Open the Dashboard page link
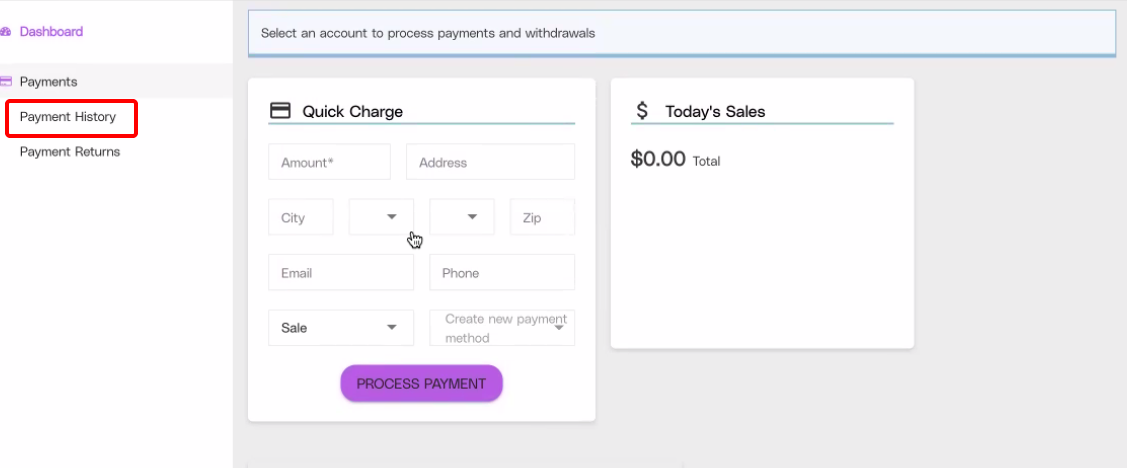The width and height of the screenshot is (1127, 468). tap(51, 32)
